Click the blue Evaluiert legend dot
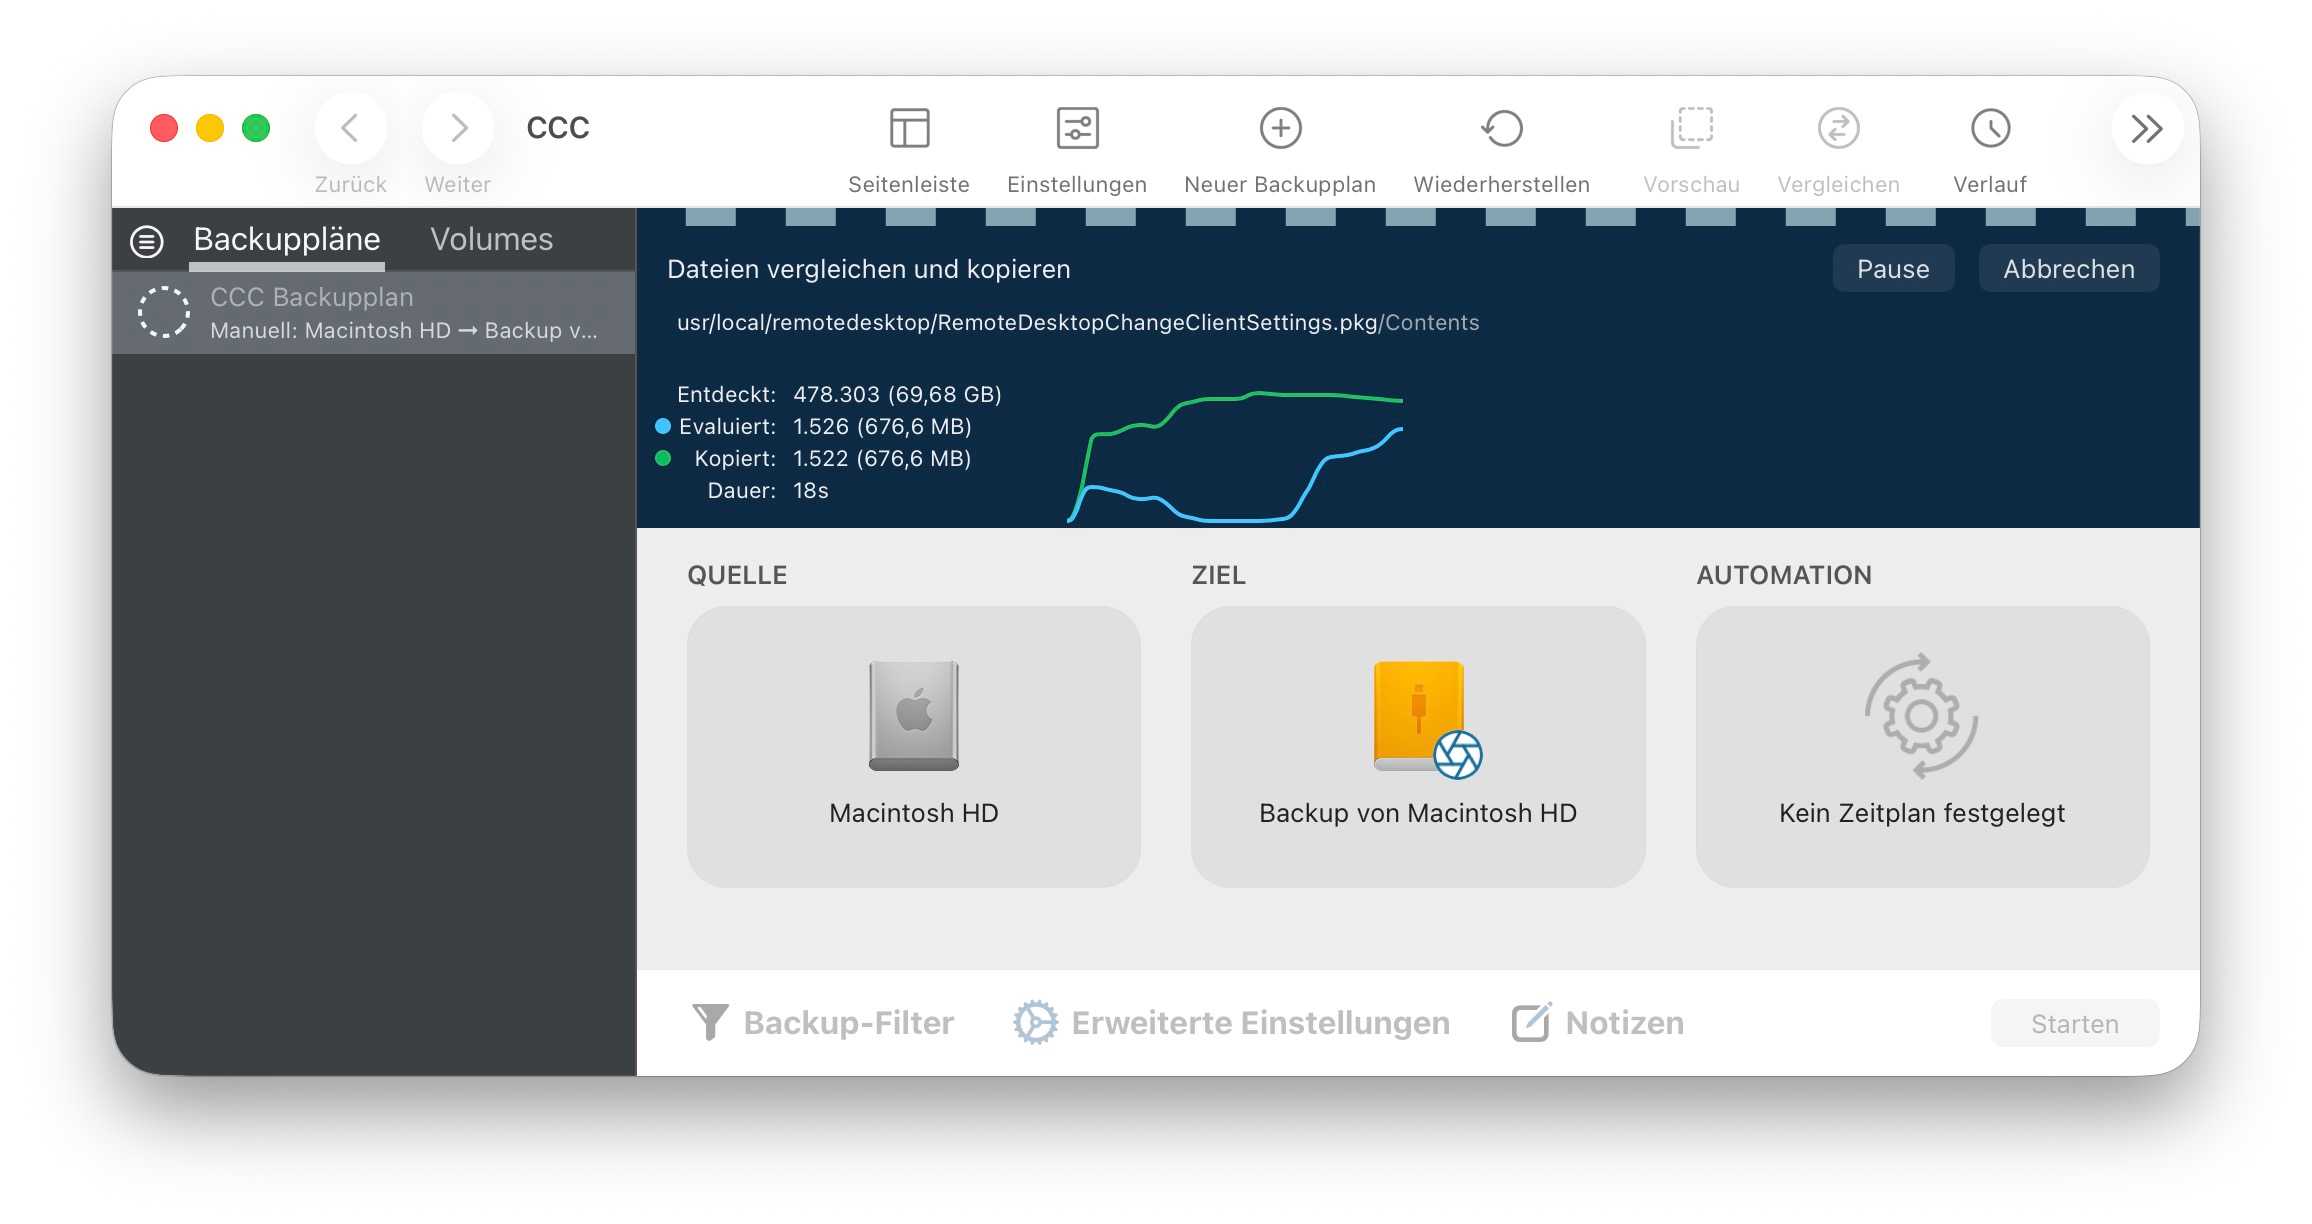 (662, 426)
